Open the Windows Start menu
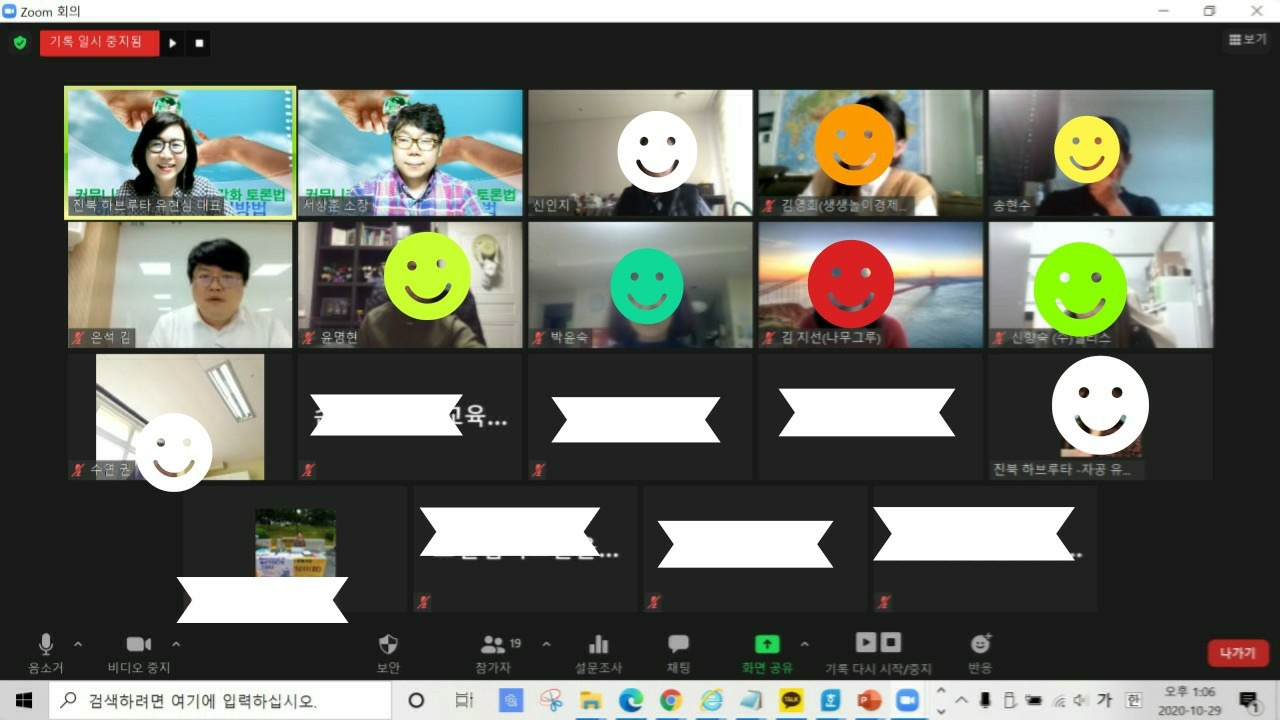1280x720 pixels. (x=24, y=700)
